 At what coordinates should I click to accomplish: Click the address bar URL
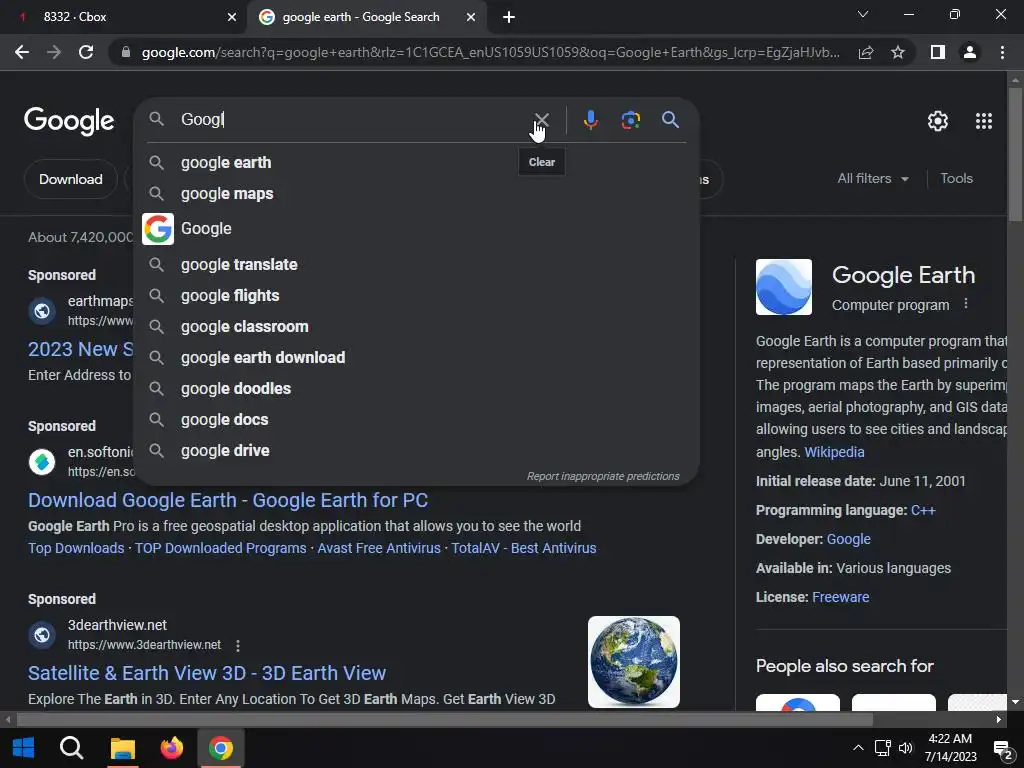[490, 52]
